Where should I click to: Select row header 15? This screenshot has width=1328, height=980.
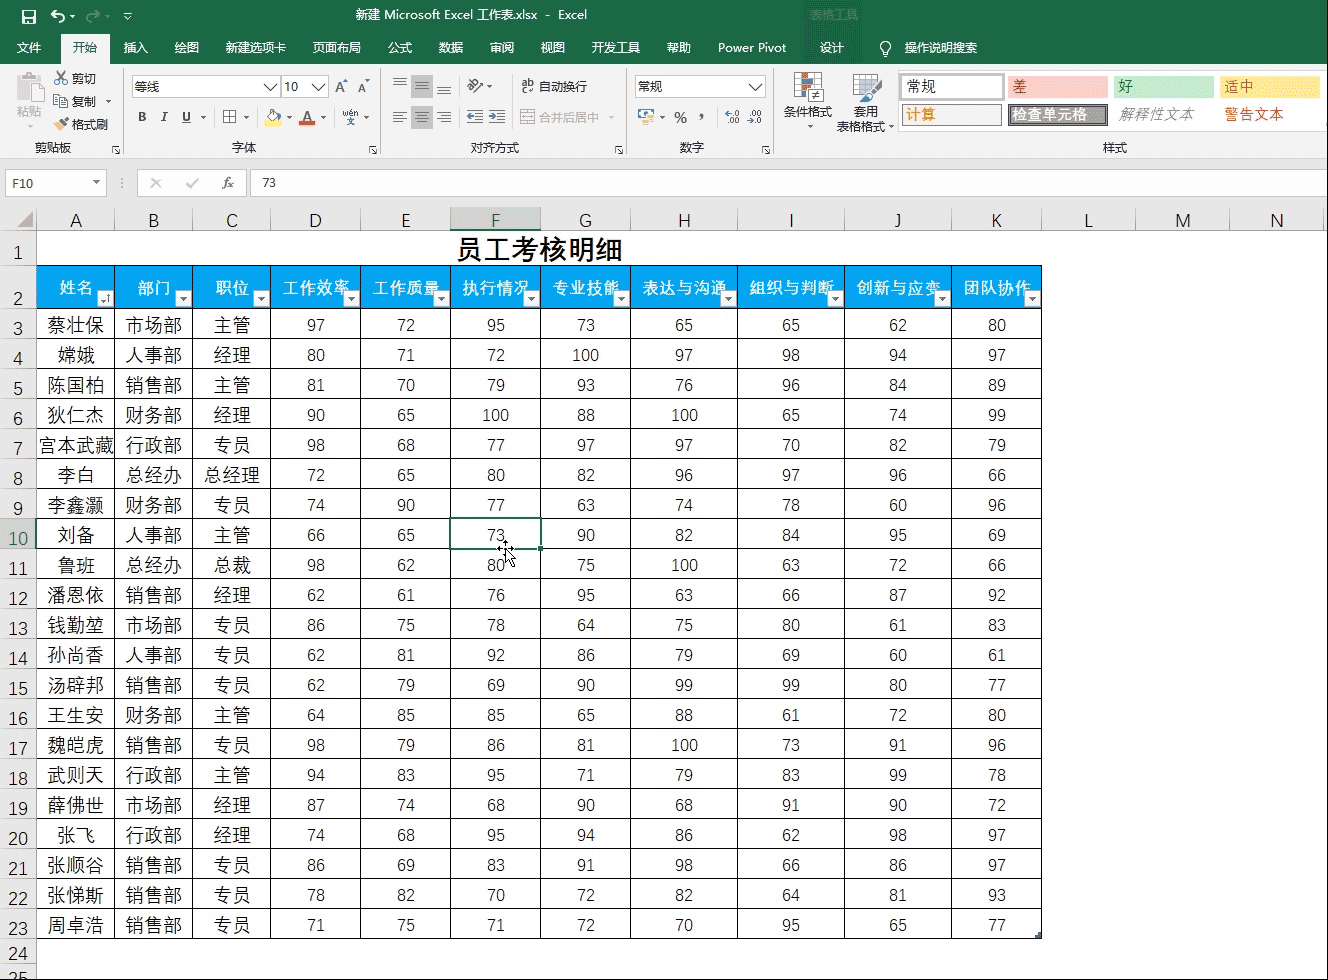tap(18, 688)
